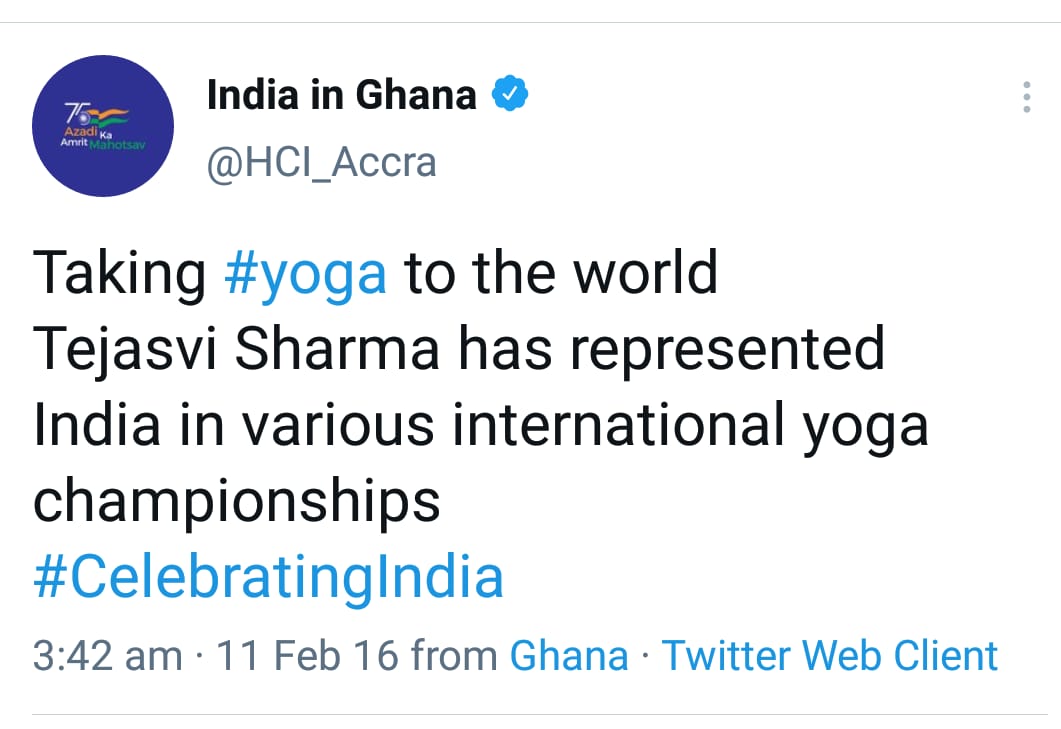The image size is (1061, 729).
Task: Click the word Taking at the tweet start
Action: [x=119, y=274]
